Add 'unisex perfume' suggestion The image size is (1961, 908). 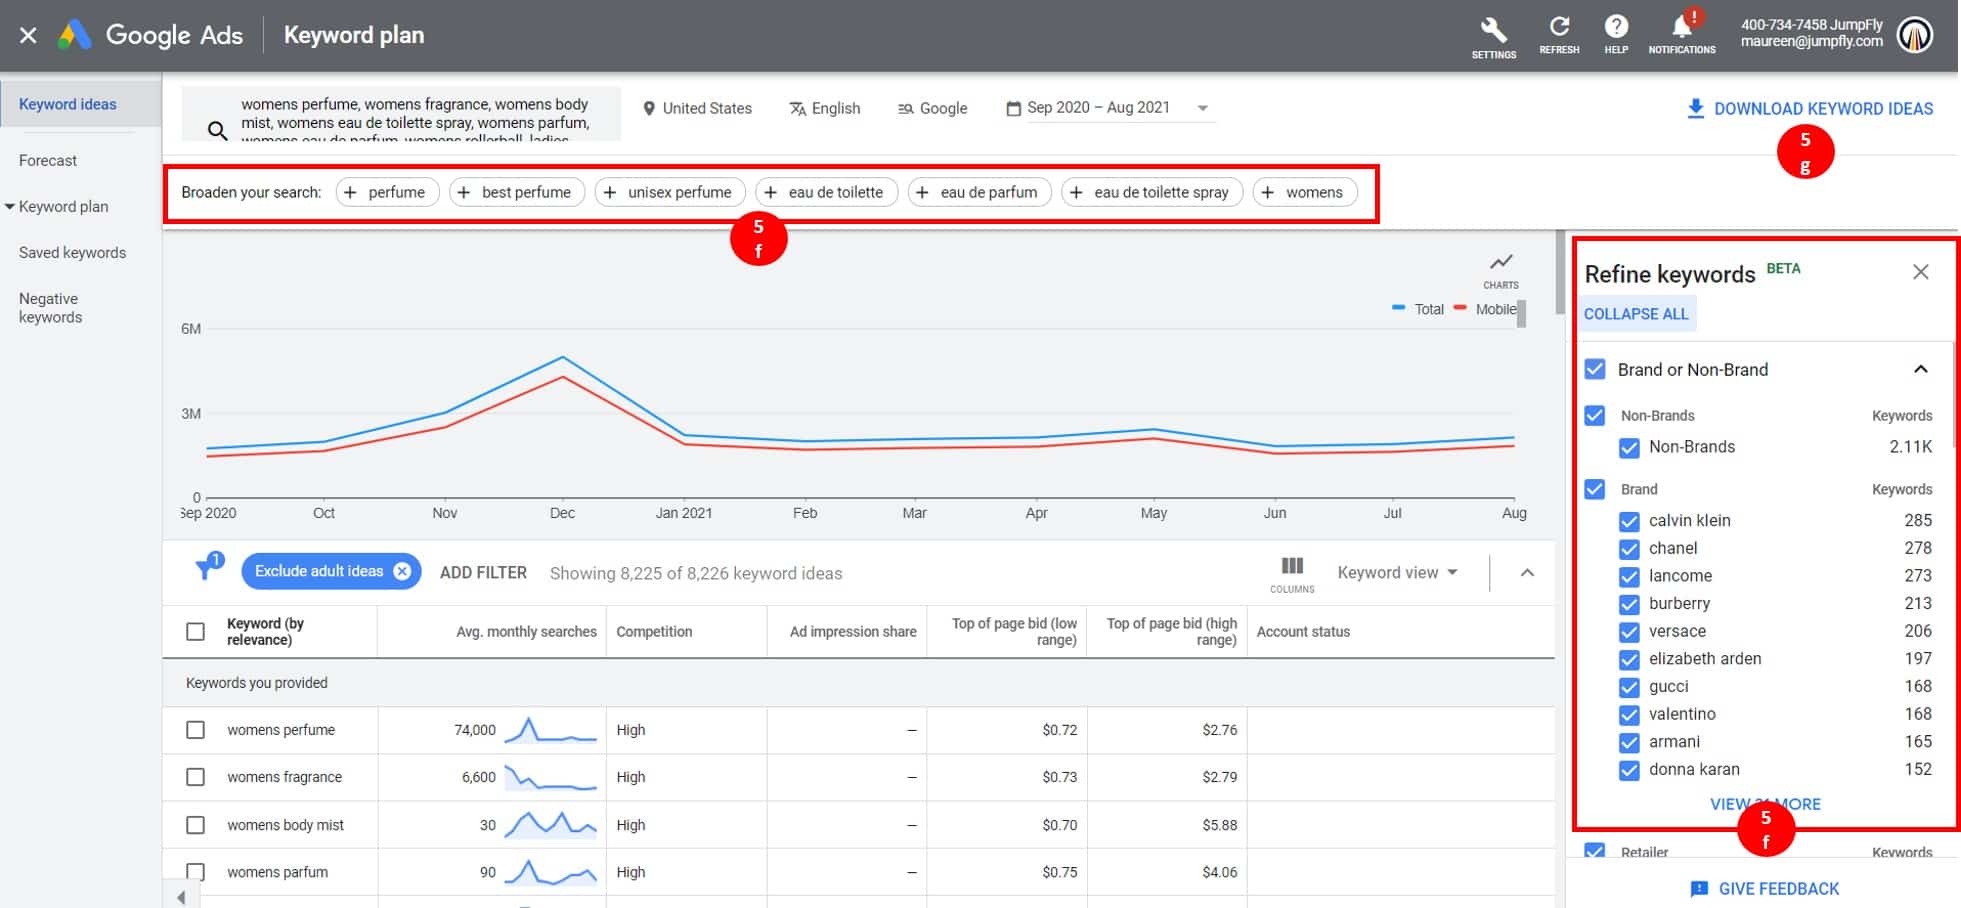[x=670, y=192]
